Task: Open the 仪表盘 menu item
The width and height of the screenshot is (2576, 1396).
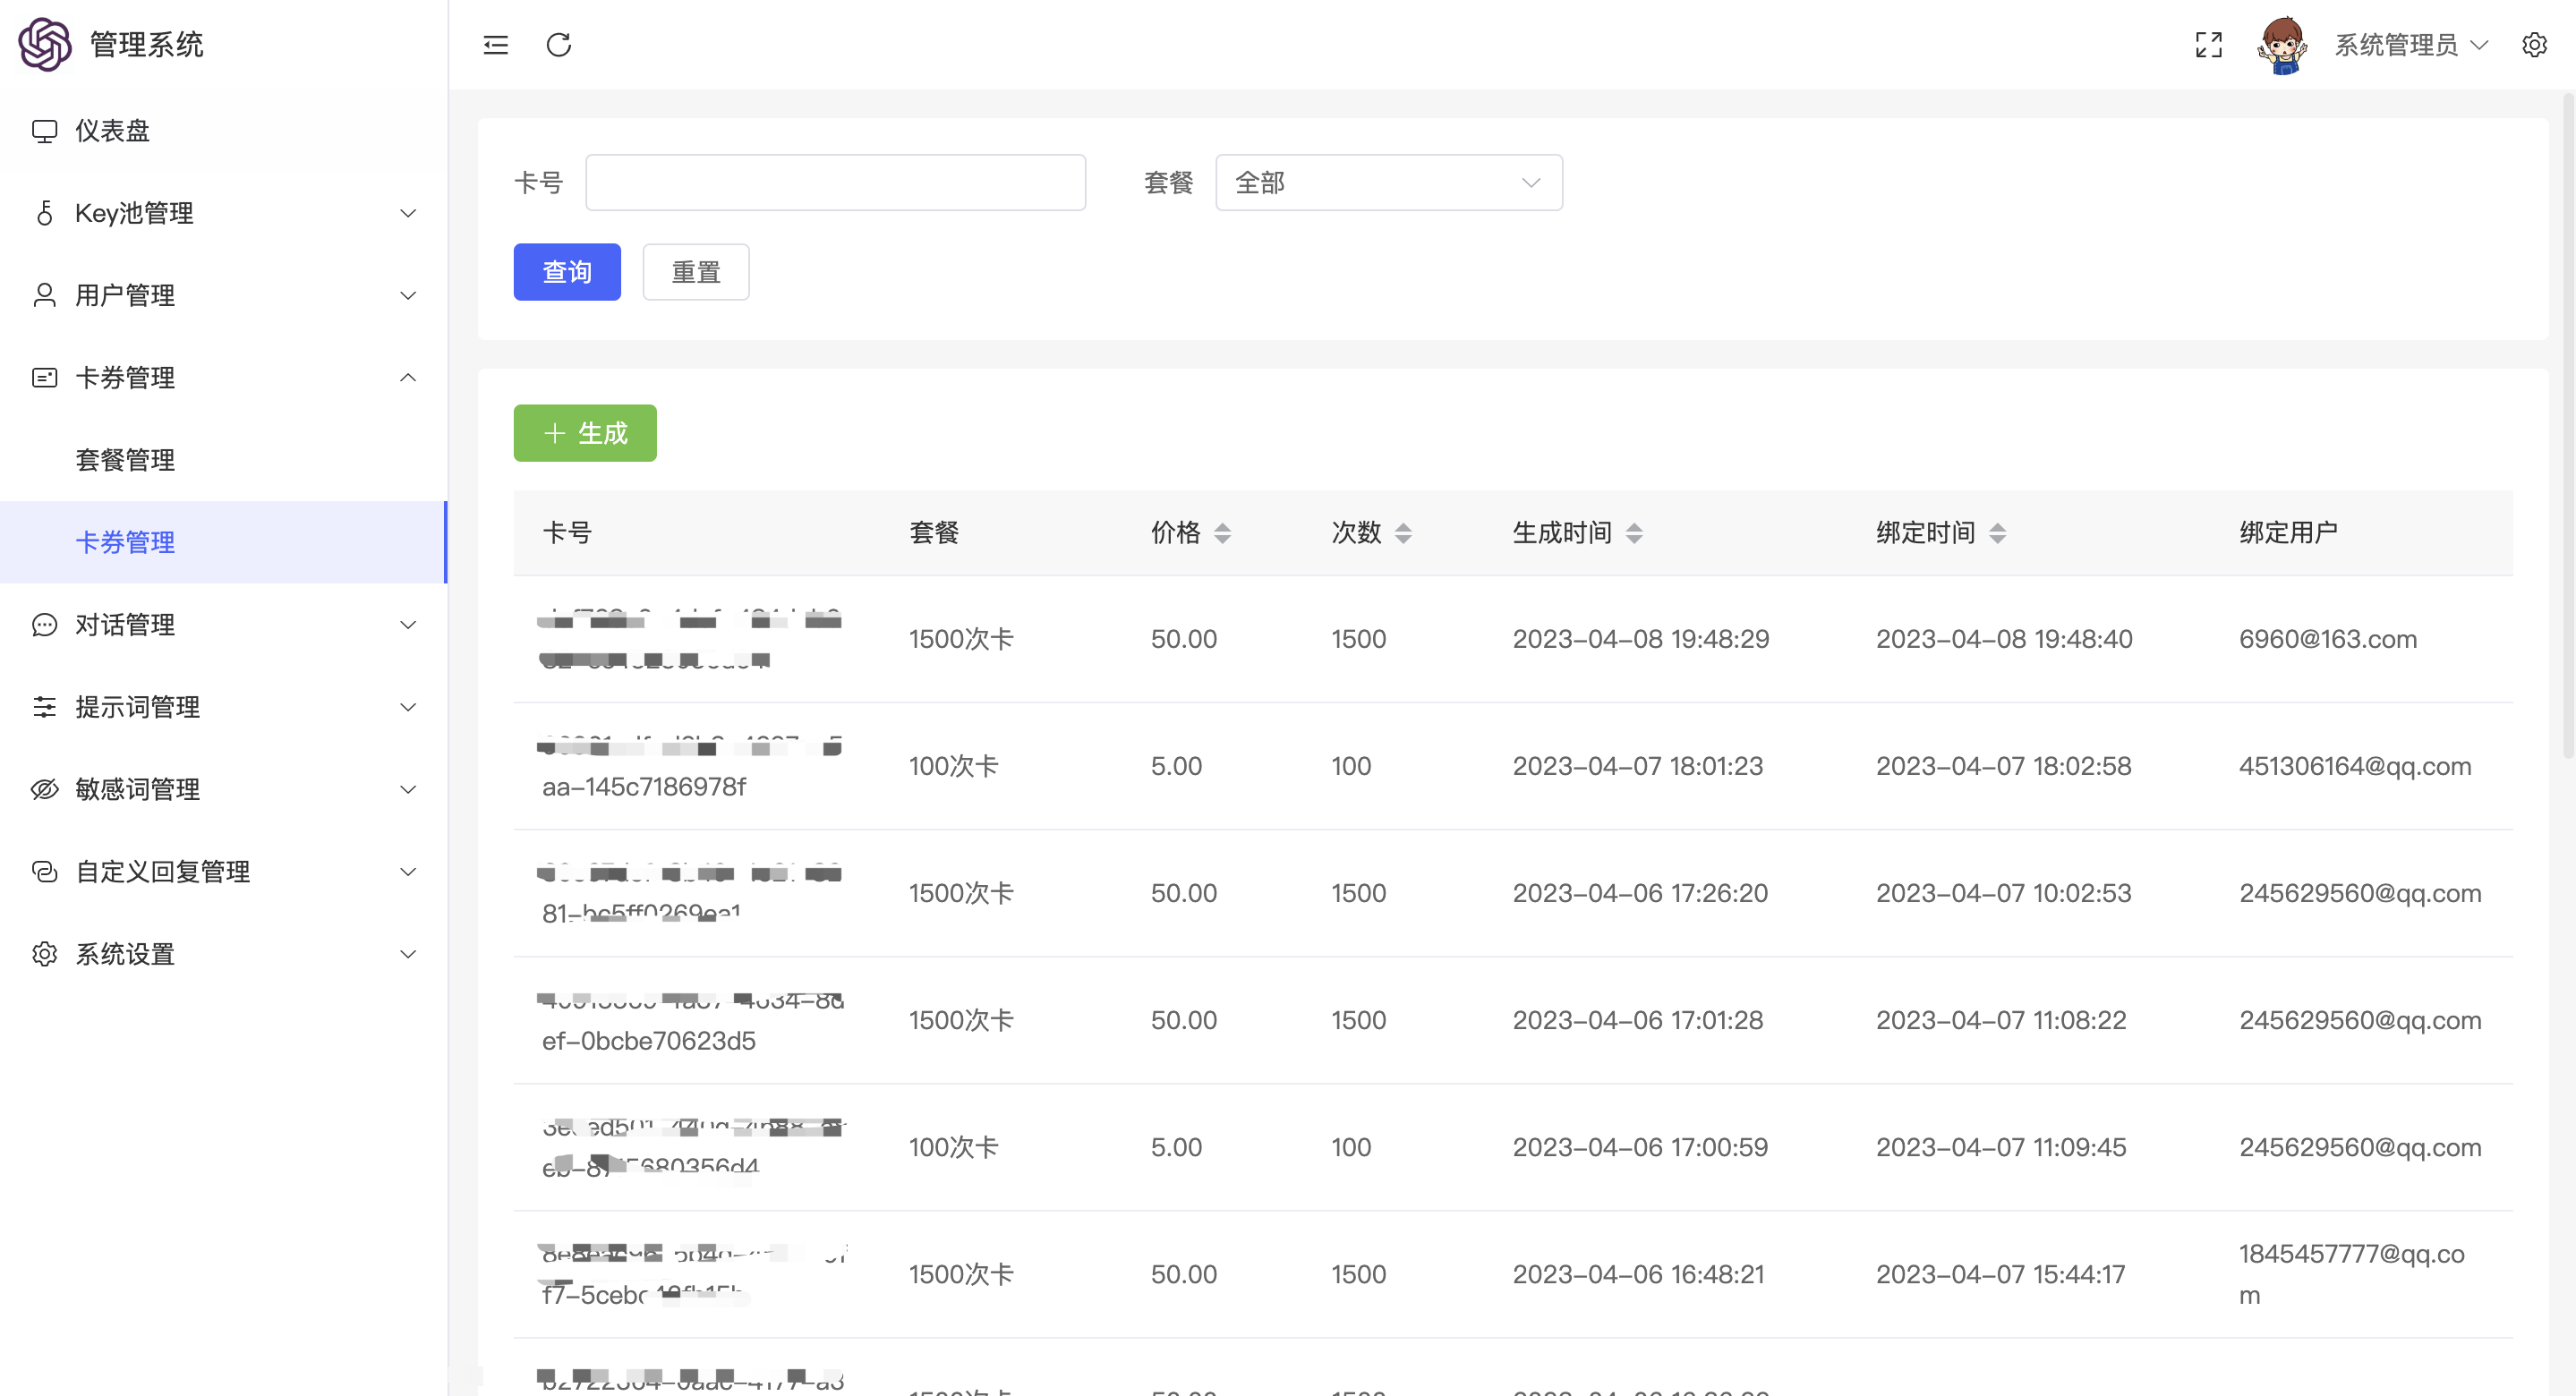Action: (x=224, y=131)
